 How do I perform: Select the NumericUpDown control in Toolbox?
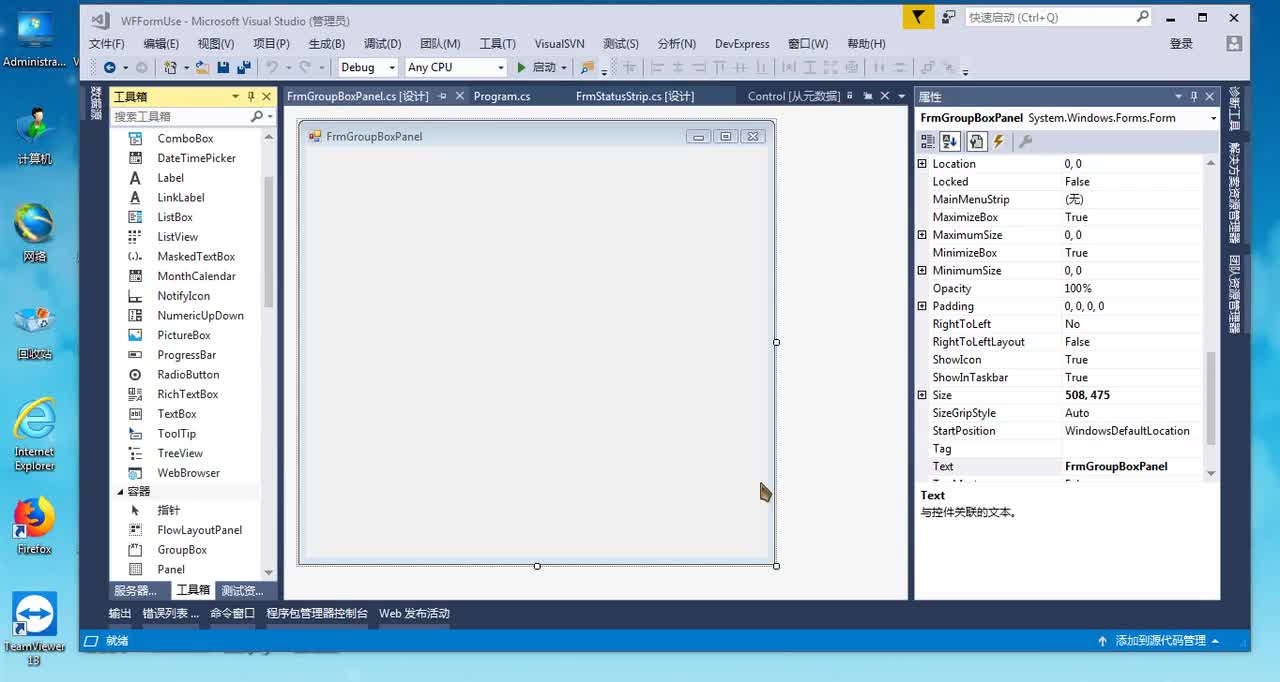(200, 315)
